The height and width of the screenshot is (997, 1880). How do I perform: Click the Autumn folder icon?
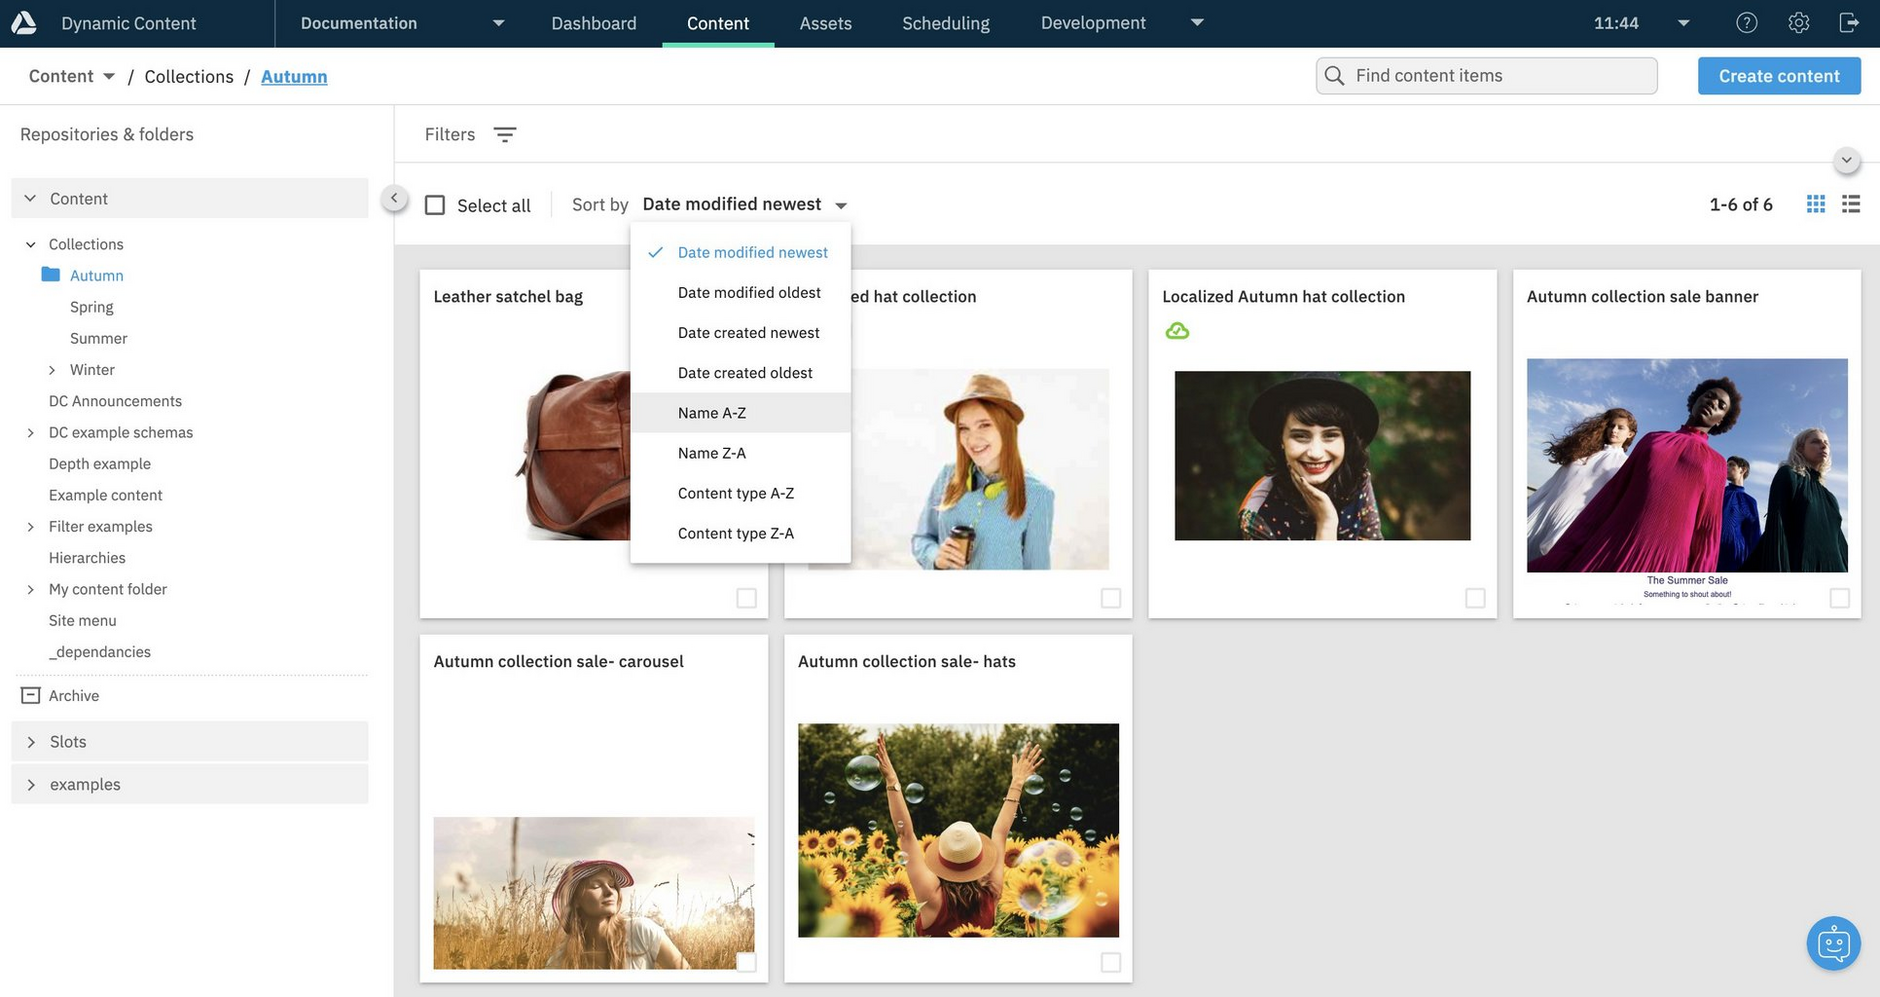(50, 274)
